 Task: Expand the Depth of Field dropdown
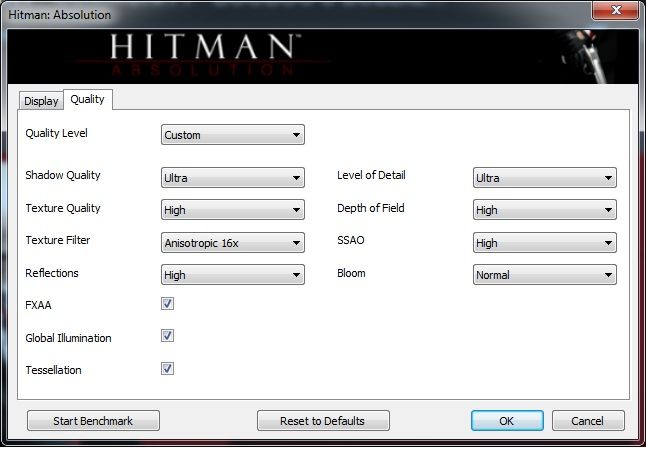[545, 210]
